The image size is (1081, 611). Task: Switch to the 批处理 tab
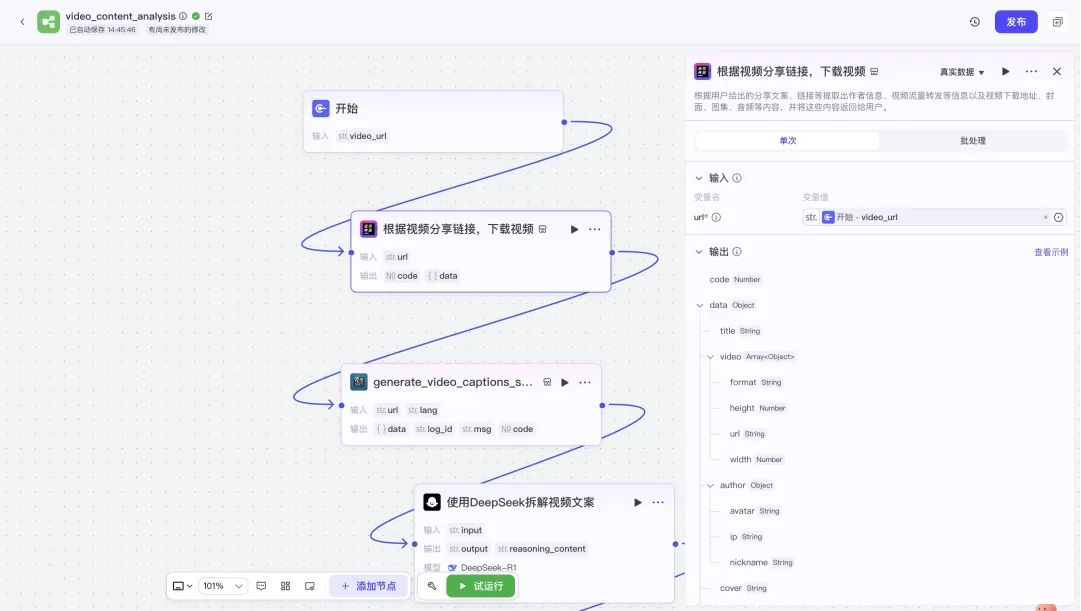coord(973,141)
